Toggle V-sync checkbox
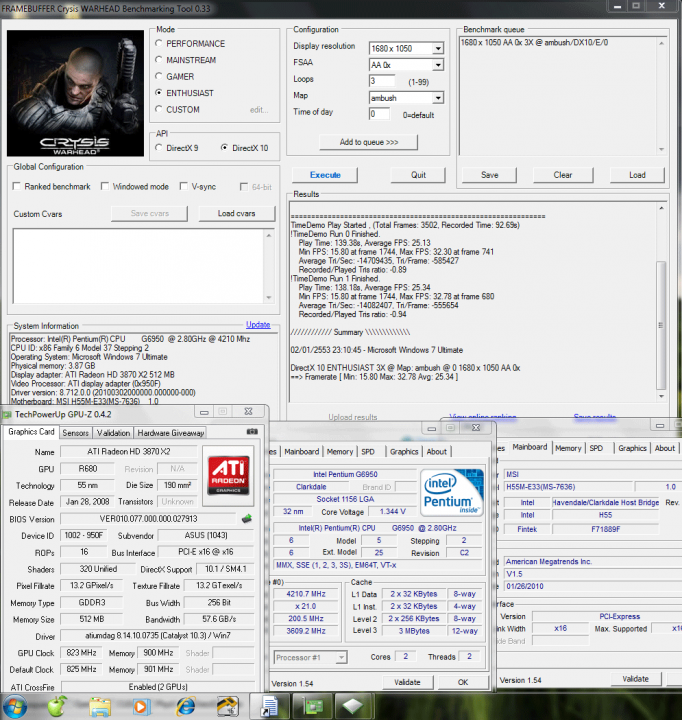682x720 pixels. [184, 186]
